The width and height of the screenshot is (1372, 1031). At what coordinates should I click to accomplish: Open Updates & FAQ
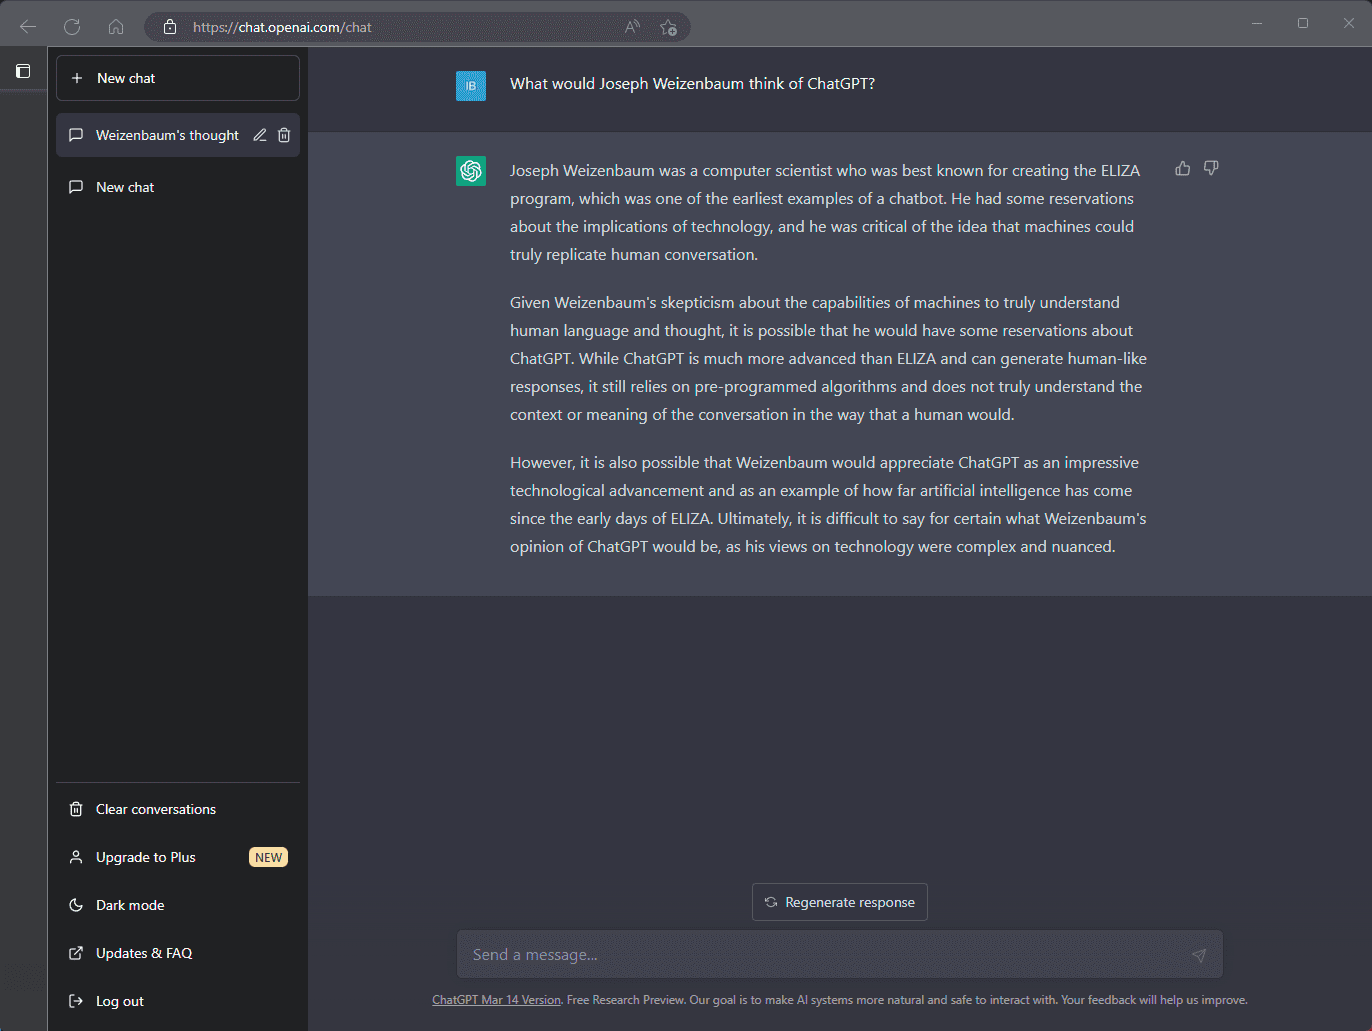[178, 953]
